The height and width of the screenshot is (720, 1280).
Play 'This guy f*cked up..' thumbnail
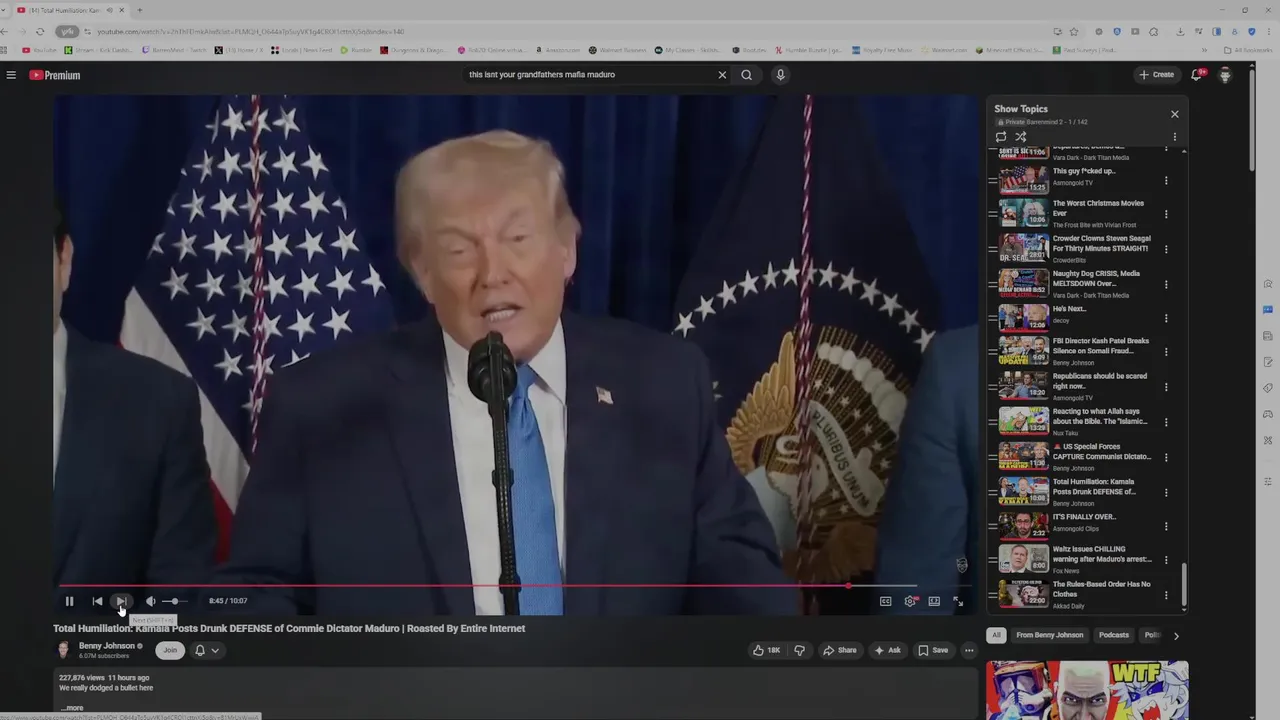[x=1024, y=179]
